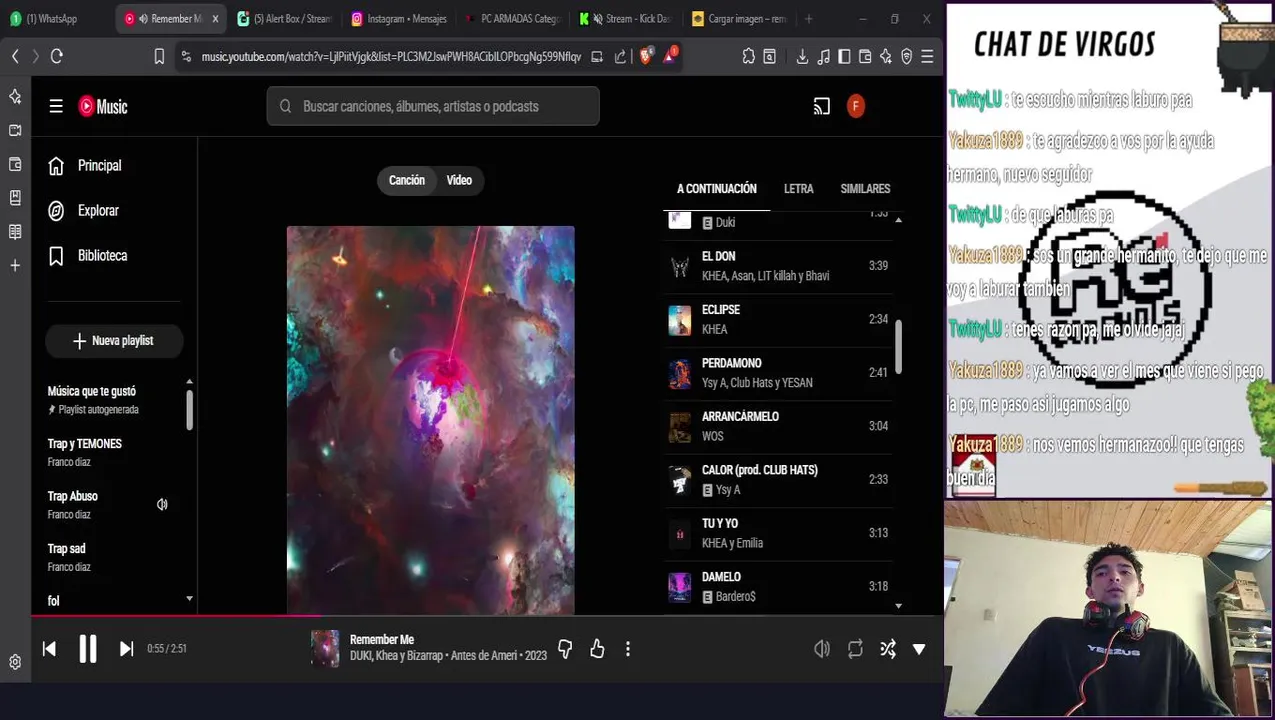1275x720 pixels.
Task: Like the song Remember Me
Action: [x=597, y=649]
